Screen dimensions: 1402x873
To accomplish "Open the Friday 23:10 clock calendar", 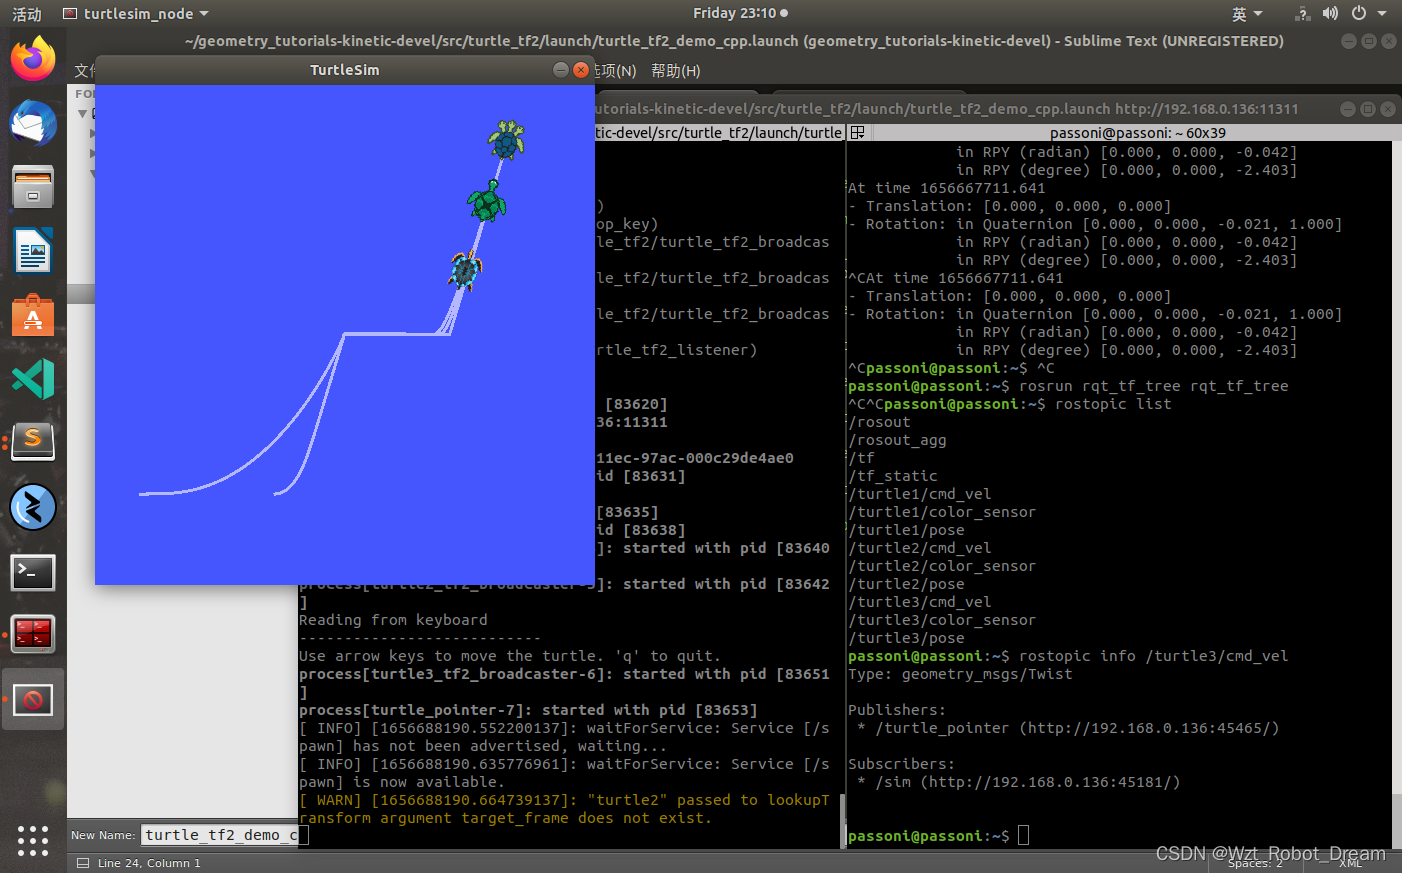I will [740, 13].
